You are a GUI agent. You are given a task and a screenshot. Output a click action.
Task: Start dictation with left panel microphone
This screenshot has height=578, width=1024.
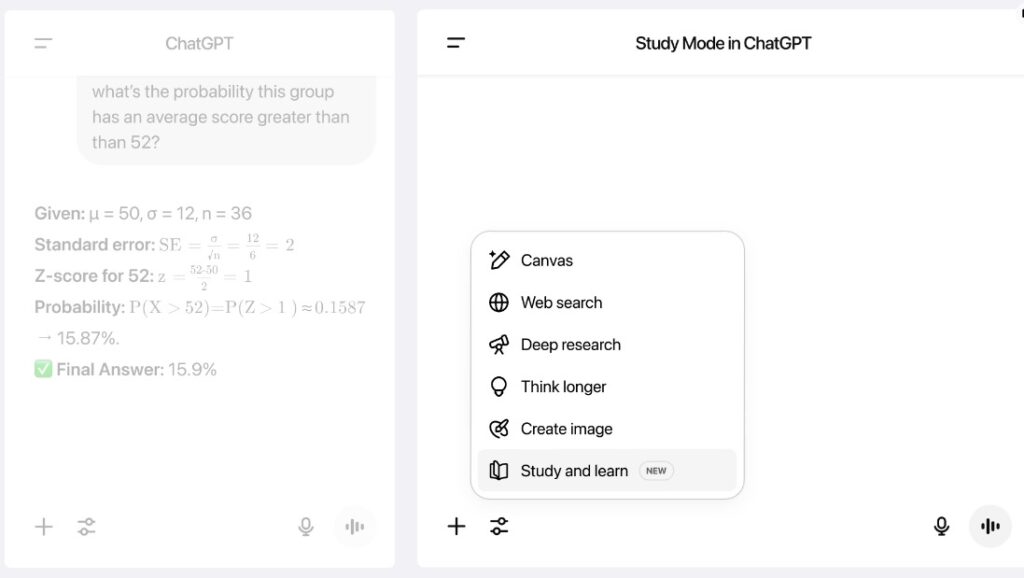click(306, 526)
